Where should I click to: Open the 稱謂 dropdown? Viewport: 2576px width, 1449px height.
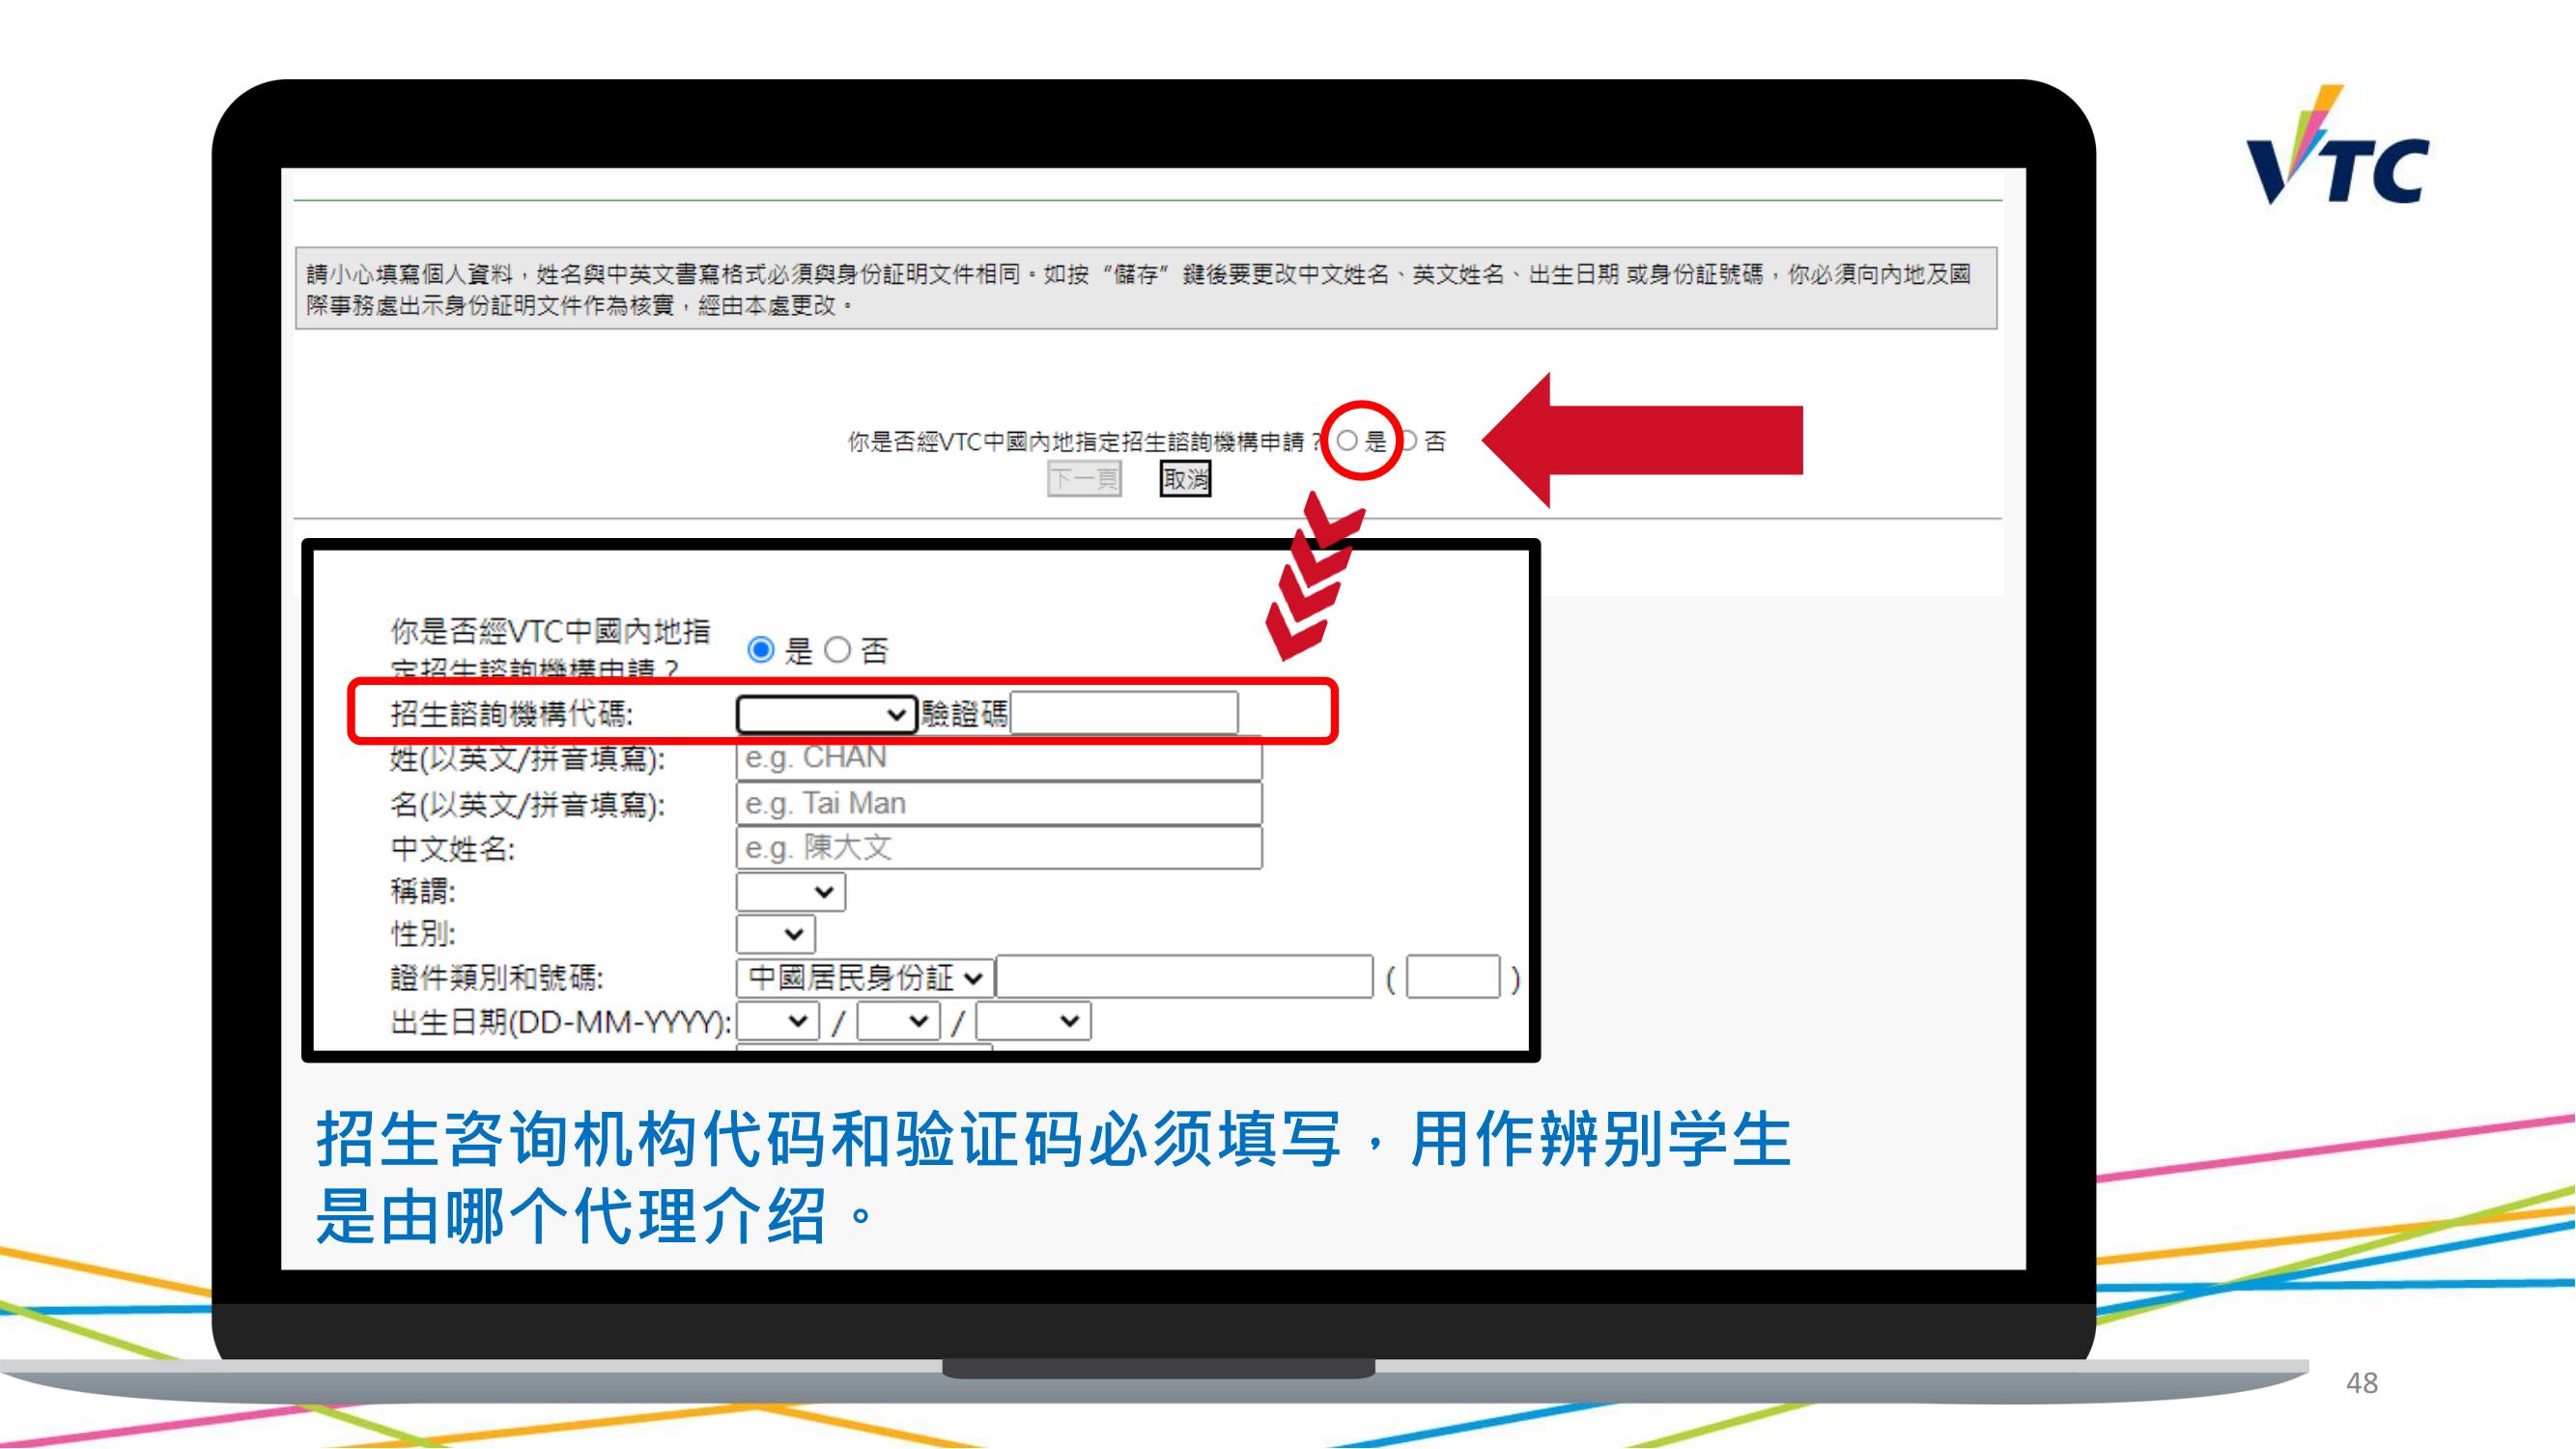(791, 892)
